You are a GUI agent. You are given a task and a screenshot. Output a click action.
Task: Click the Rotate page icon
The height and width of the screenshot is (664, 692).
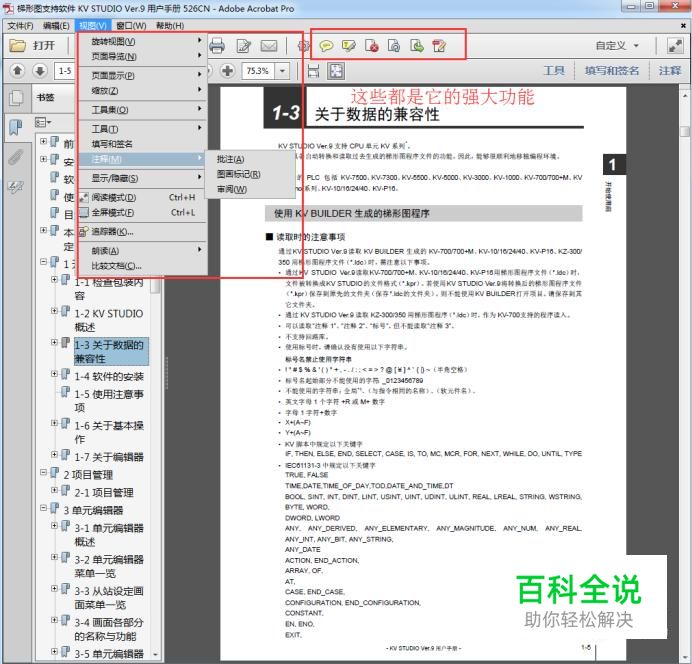(x=394, y=45)
